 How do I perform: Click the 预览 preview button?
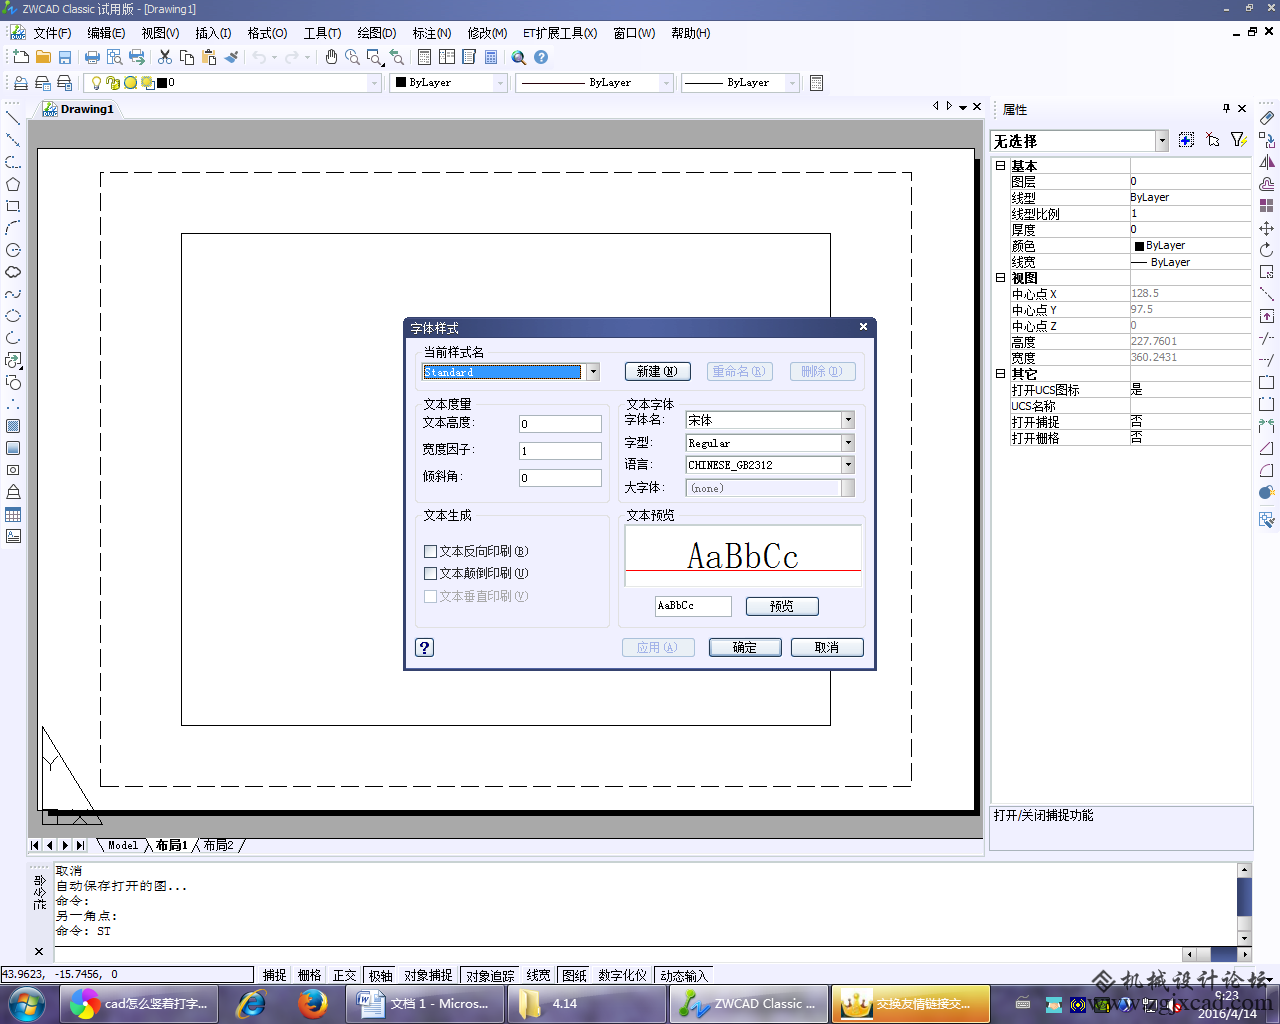pos(781,606)
